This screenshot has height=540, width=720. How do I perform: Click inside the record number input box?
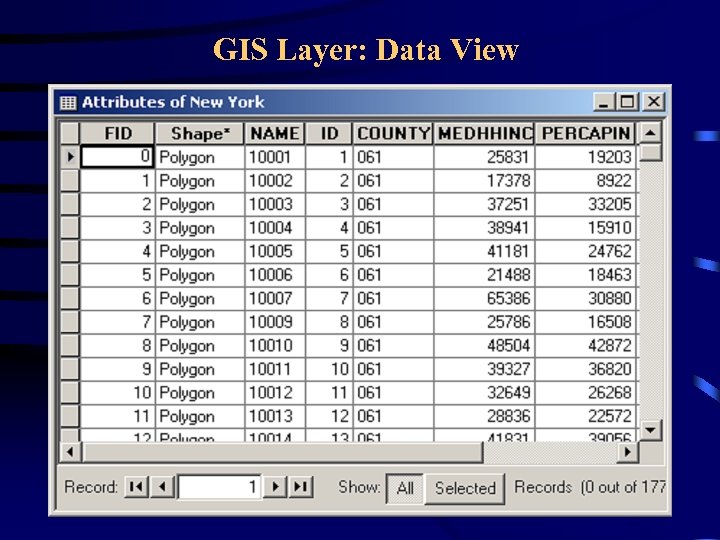pyautogui.click(x=219, y=487)
